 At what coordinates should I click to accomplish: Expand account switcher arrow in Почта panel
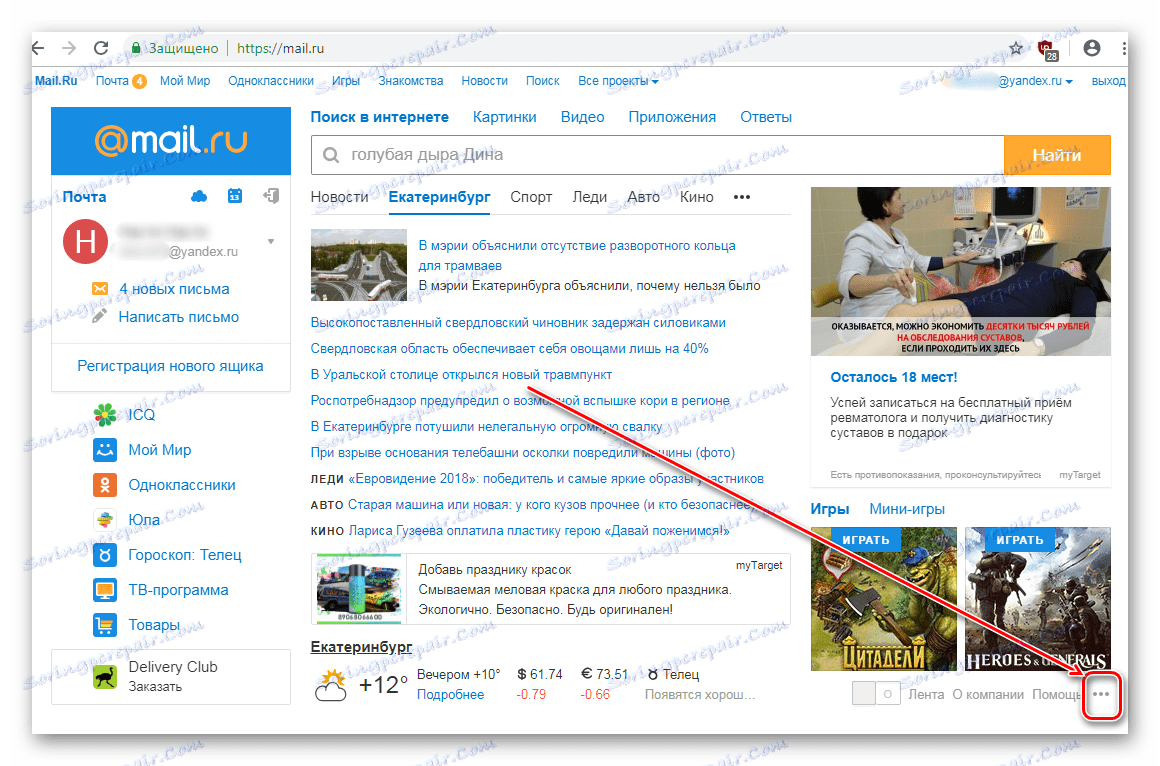[271, 241]
